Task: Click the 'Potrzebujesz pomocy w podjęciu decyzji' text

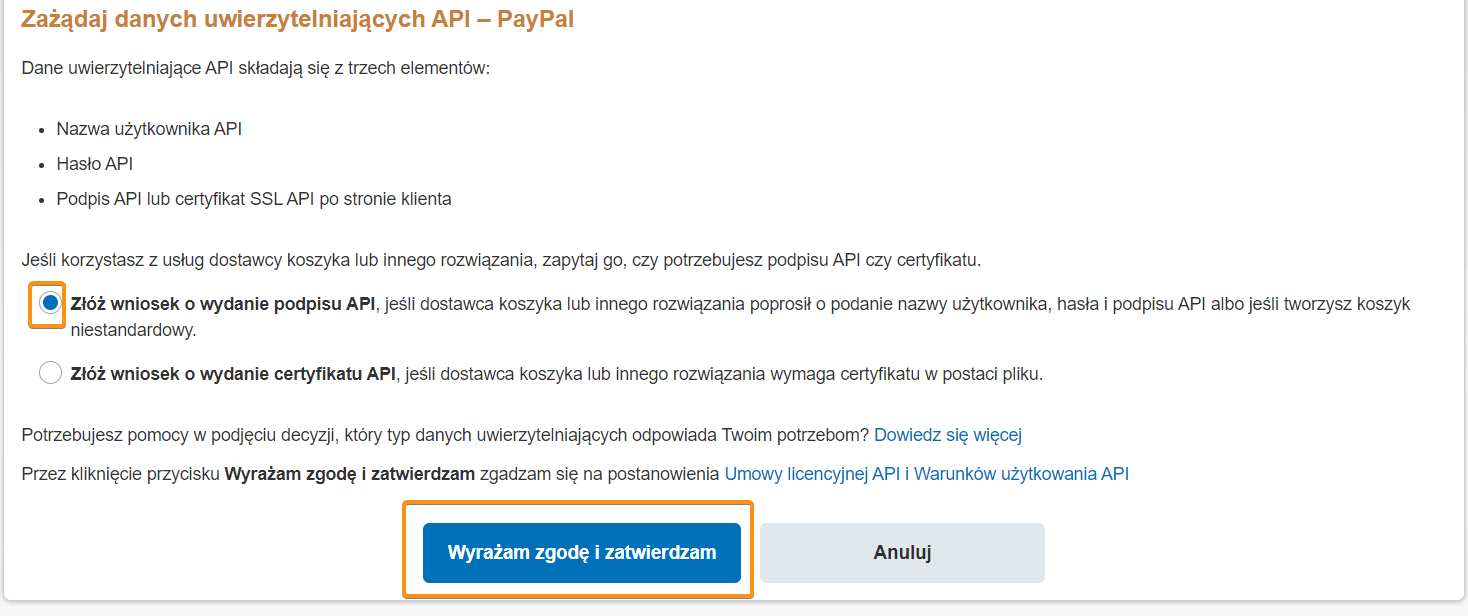Action: pyautogui.click(x=445, y=435)
